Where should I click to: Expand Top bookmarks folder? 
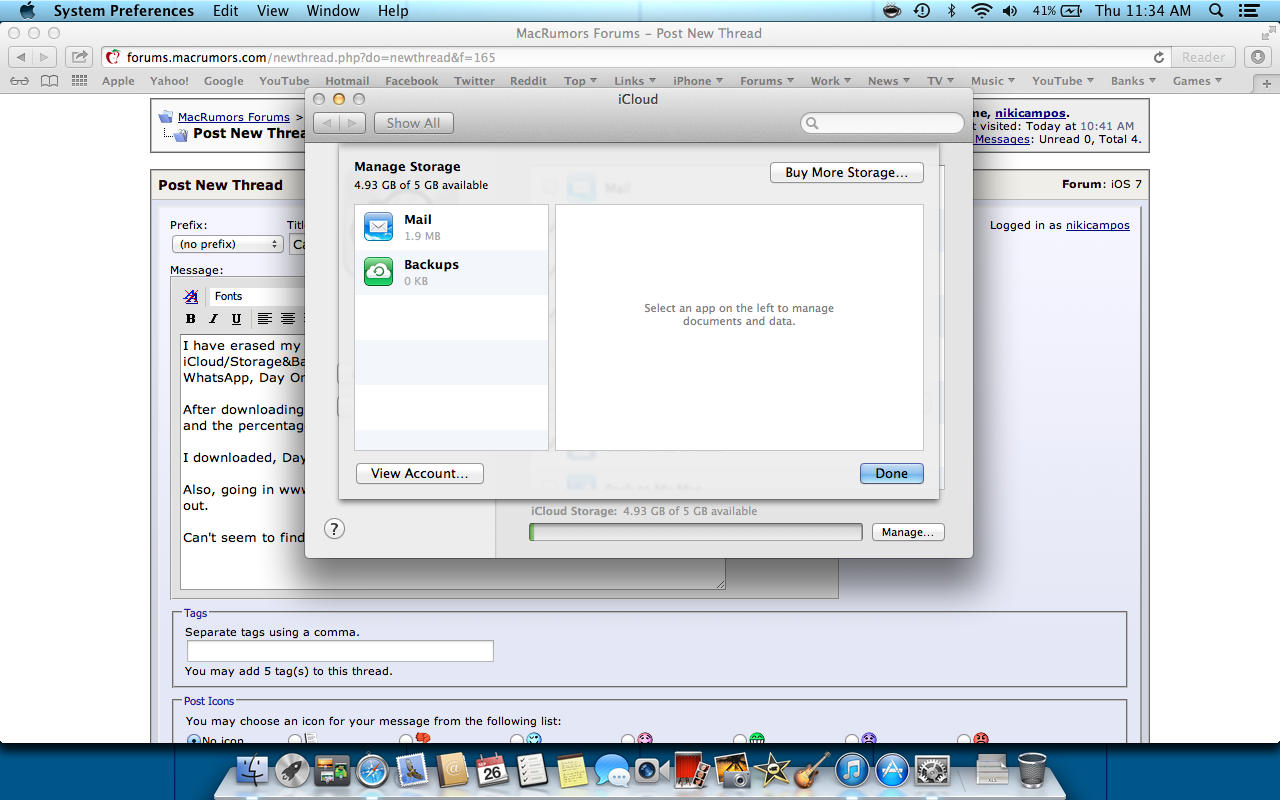pos(580,81)
